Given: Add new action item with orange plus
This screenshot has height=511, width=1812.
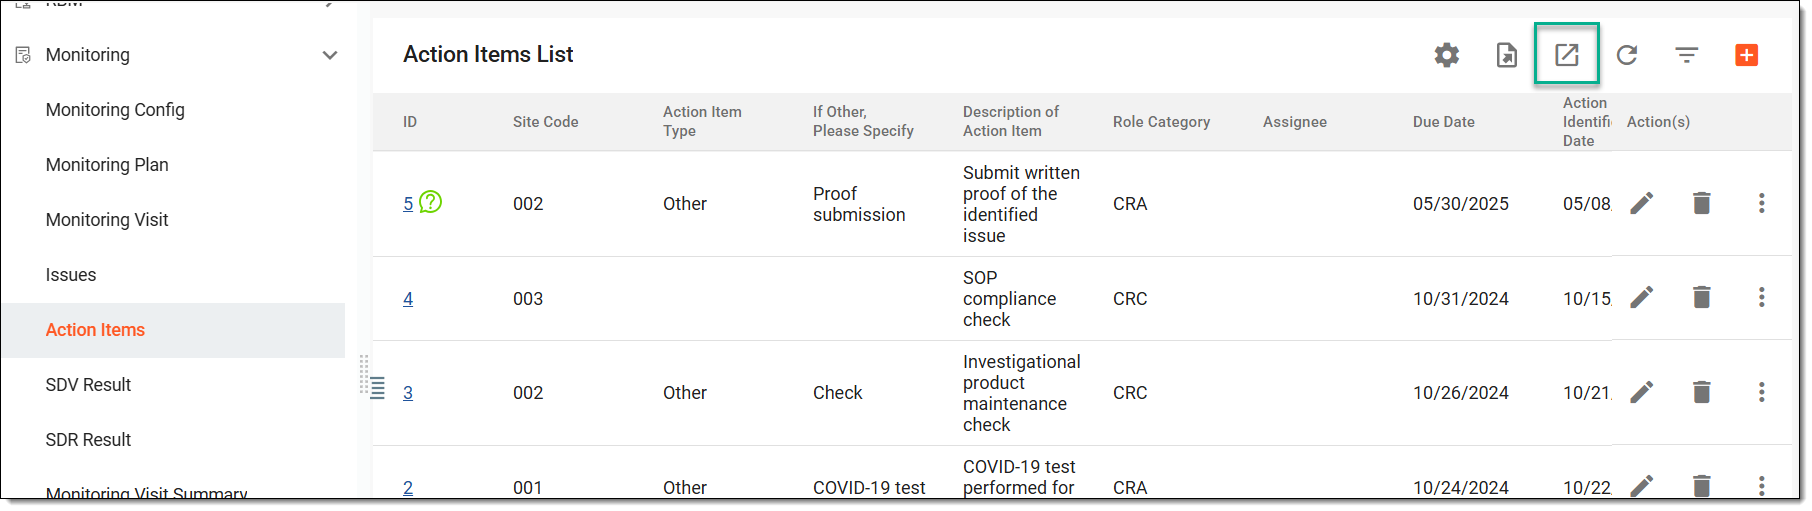Looking at the screenshot, I should click(x=1747, y=55).
